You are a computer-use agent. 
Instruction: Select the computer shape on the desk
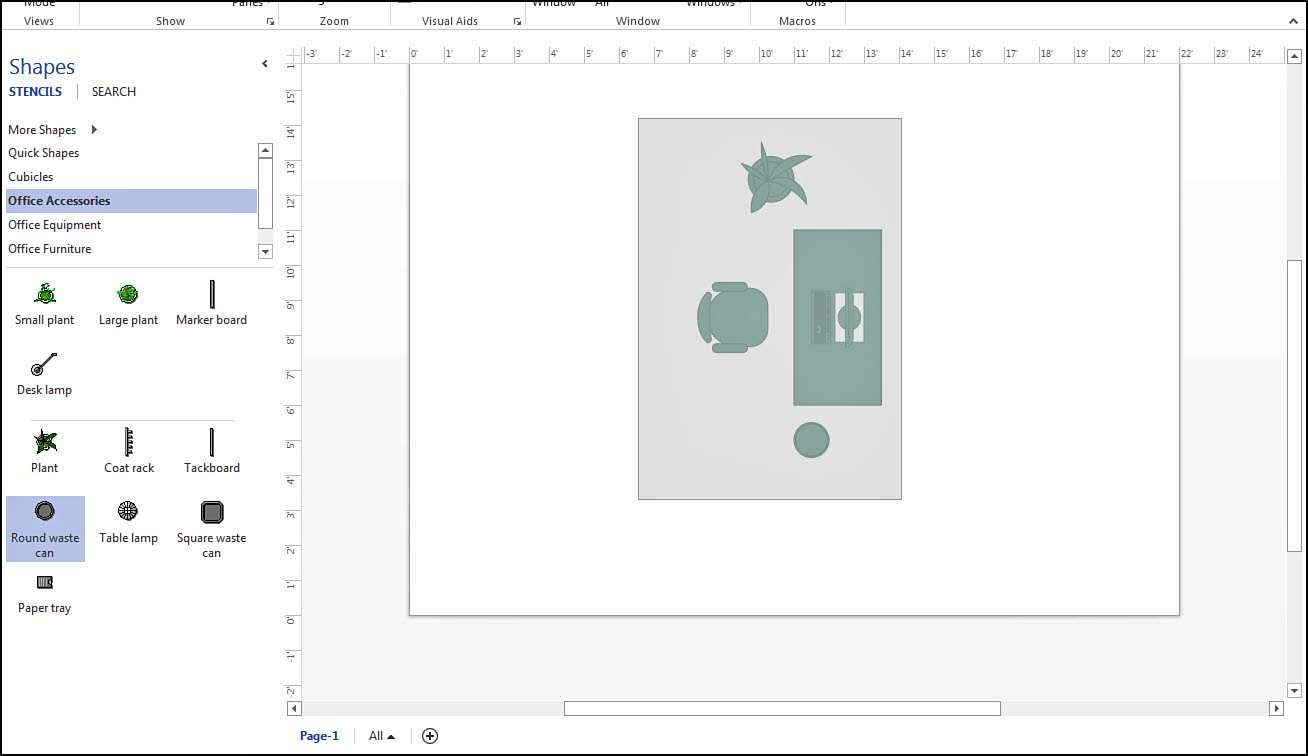[838, 317]
